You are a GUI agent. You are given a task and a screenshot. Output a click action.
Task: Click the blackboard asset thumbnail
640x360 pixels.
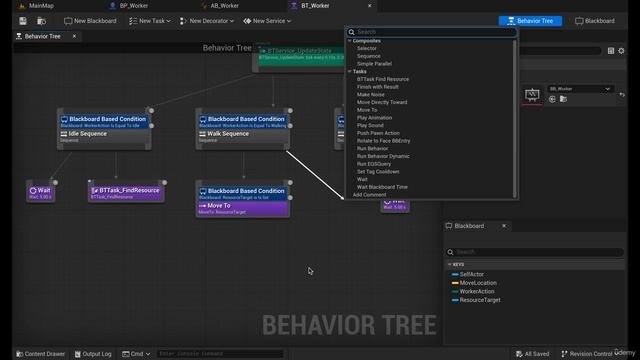pyautogui.click(x=532, y=96)
